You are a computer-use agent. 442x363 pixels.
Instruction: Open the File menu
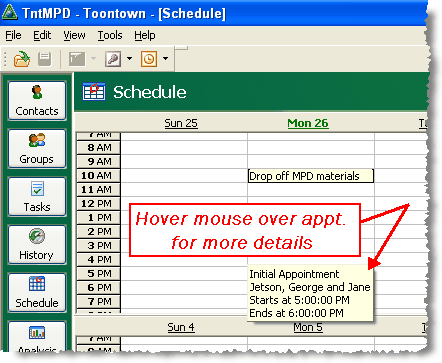click(13, 35)
